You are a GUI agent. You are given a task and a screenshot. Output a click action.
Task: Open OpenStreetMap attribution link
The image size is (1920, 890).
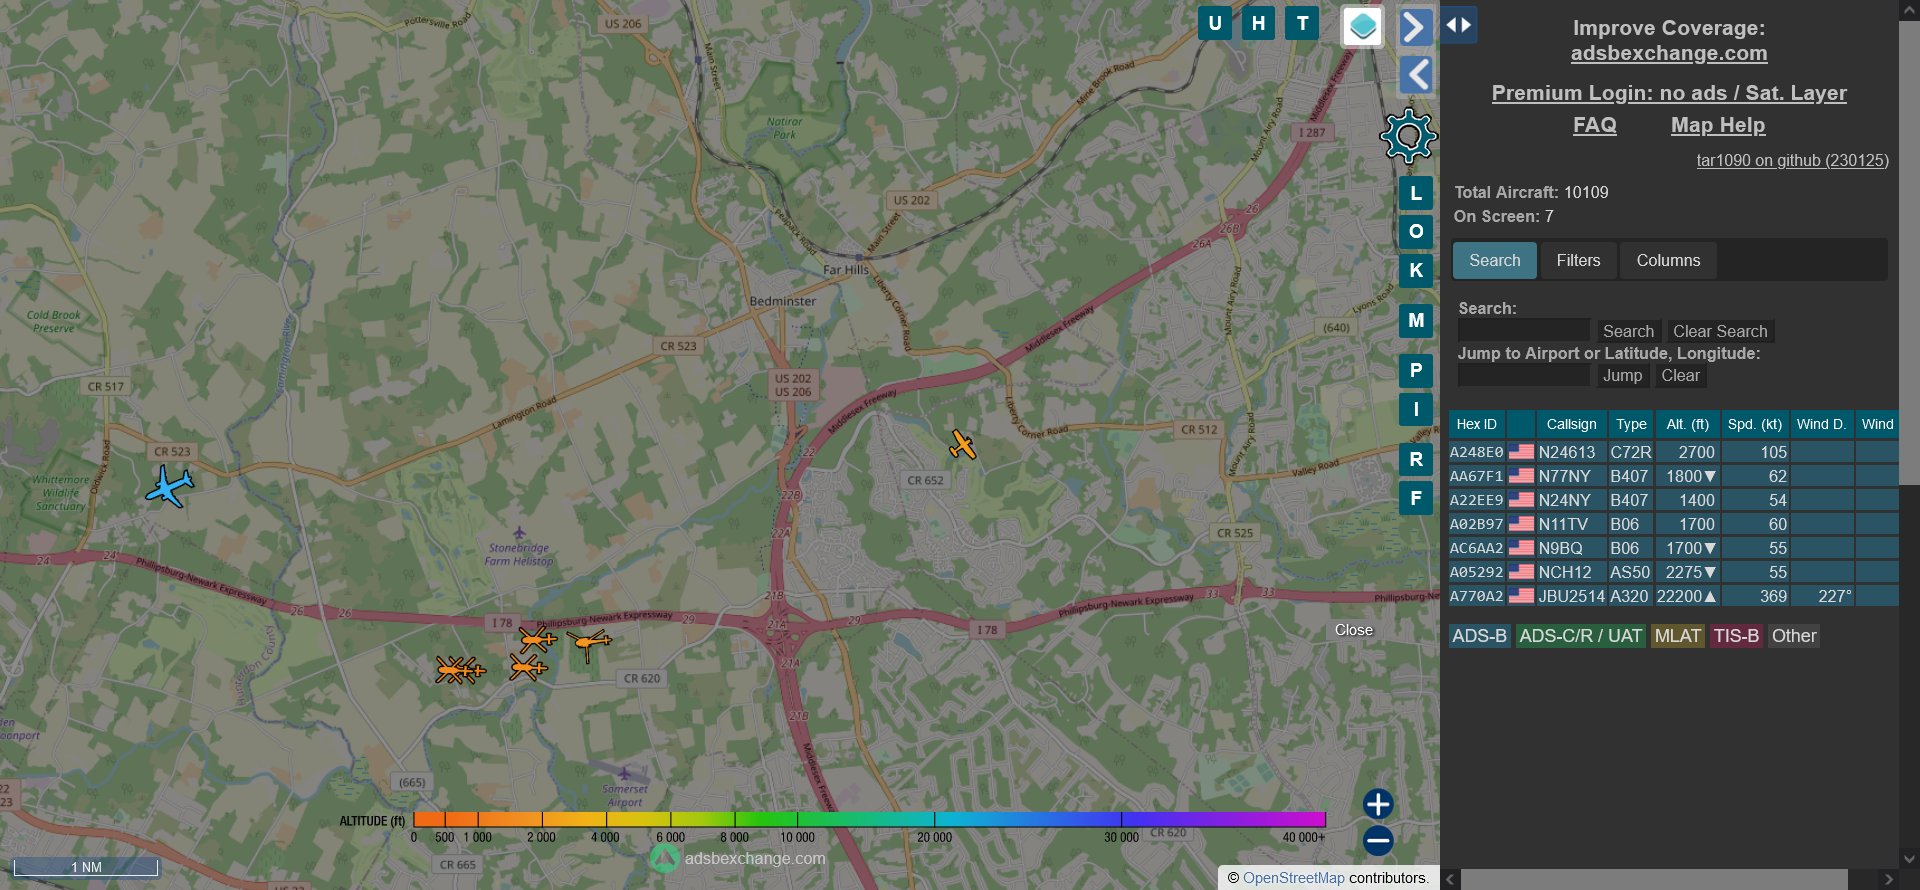click(1294, 878)
